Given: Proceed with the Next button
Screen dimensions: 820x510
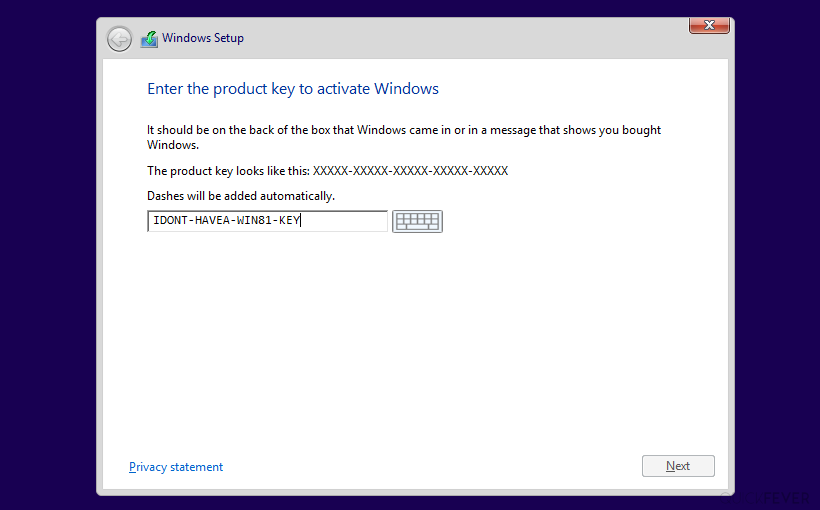Looking at the screenshot, I should pos(678,466).
